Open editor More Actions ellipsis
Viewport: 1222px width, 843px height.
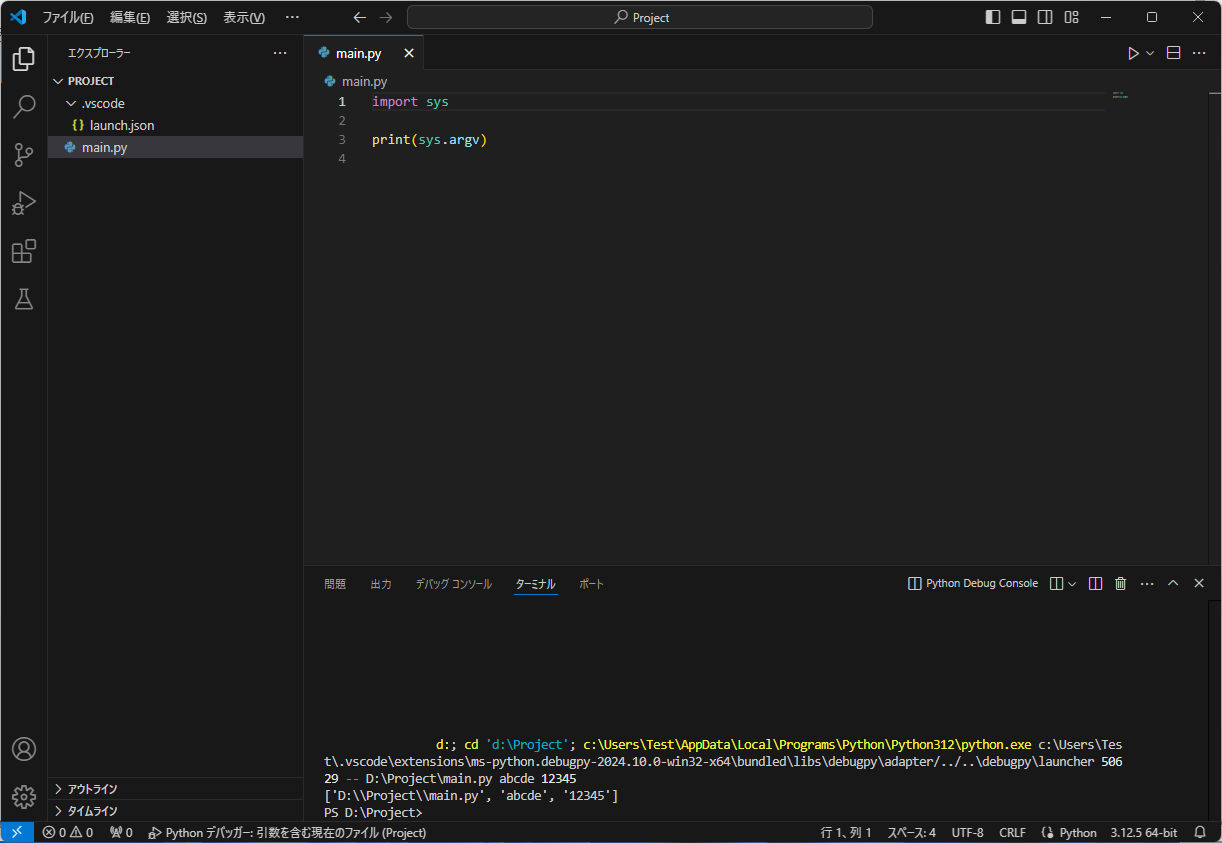click(1199, 53)
